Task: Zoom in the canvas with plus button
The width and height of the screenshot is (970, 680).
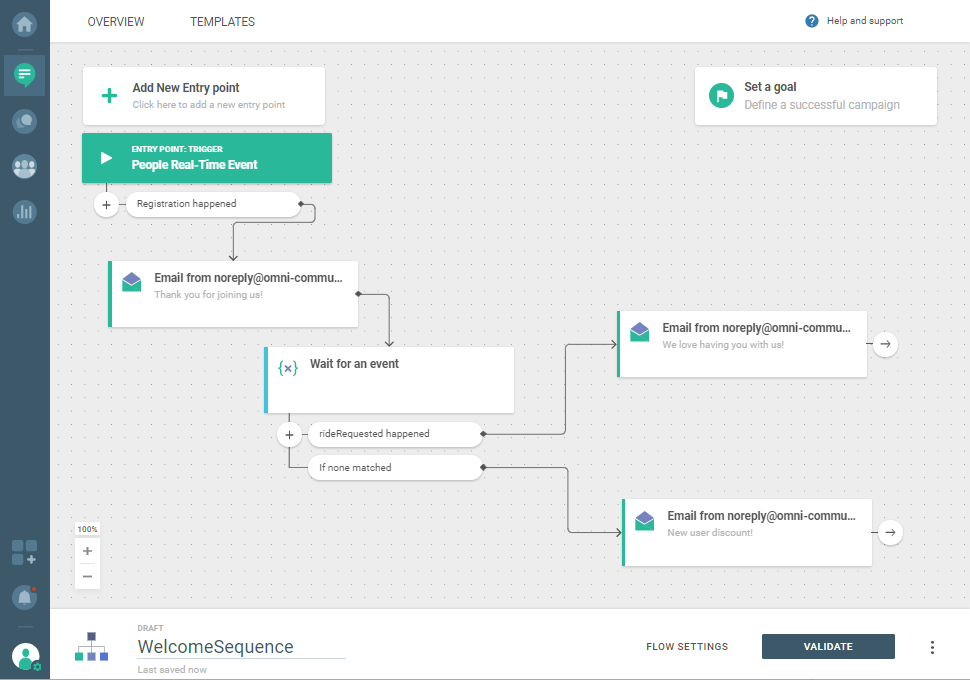Action: pos(87,551)
